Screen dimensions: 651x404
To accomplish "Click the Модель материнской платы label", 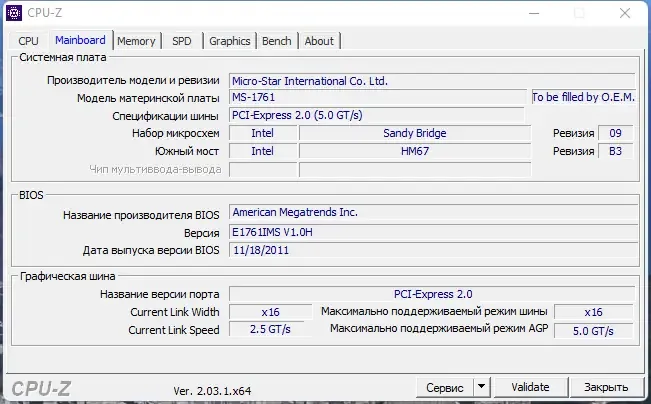I will [148, 98].
